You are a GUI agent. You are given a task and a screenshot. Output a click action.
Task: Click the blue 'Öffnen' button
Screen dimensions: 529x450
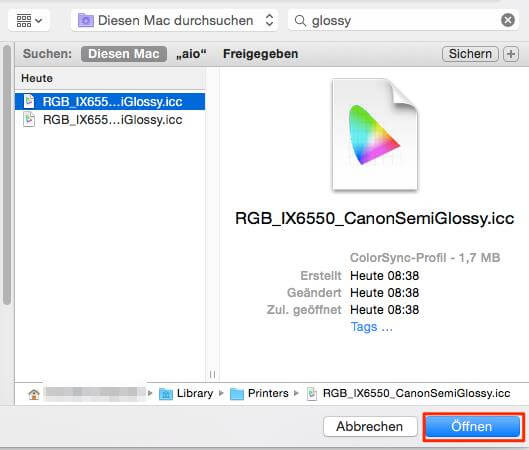point(472,426)
